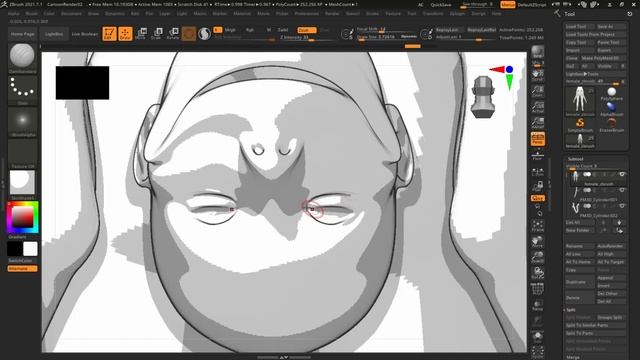
Task: Click the Scroll canvas icon
Action: (538, 75)
